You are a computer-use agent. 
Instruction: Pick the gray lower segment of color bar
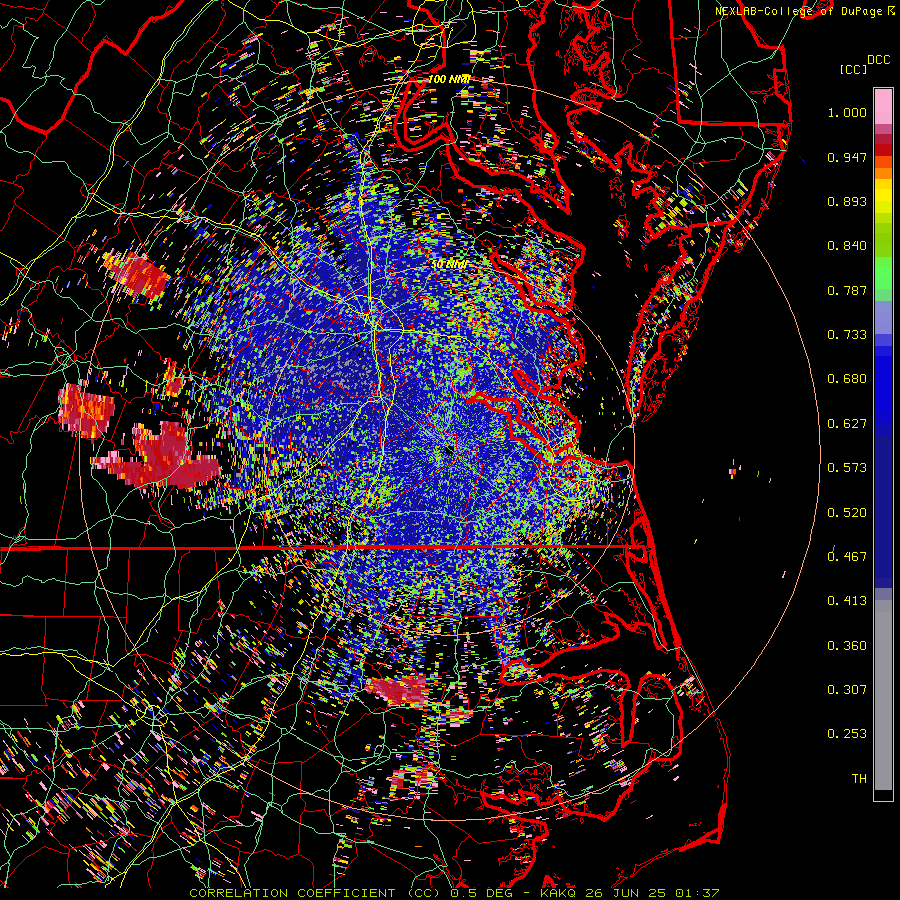[883, 695]
